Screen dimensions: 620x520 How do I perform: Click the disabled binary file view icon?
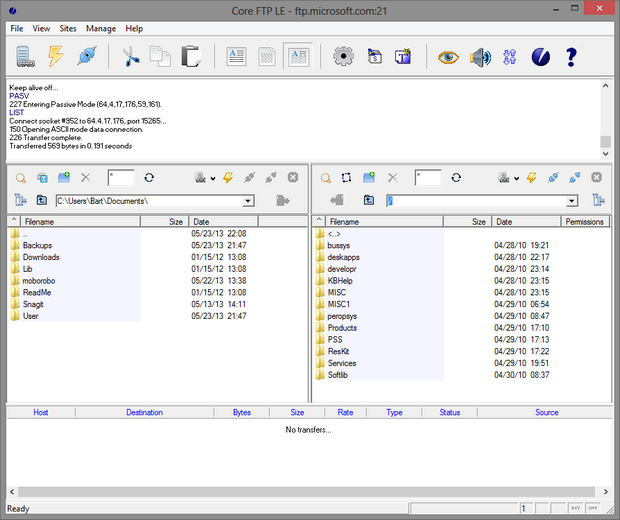pyautogui.click(x=267, y=57)
